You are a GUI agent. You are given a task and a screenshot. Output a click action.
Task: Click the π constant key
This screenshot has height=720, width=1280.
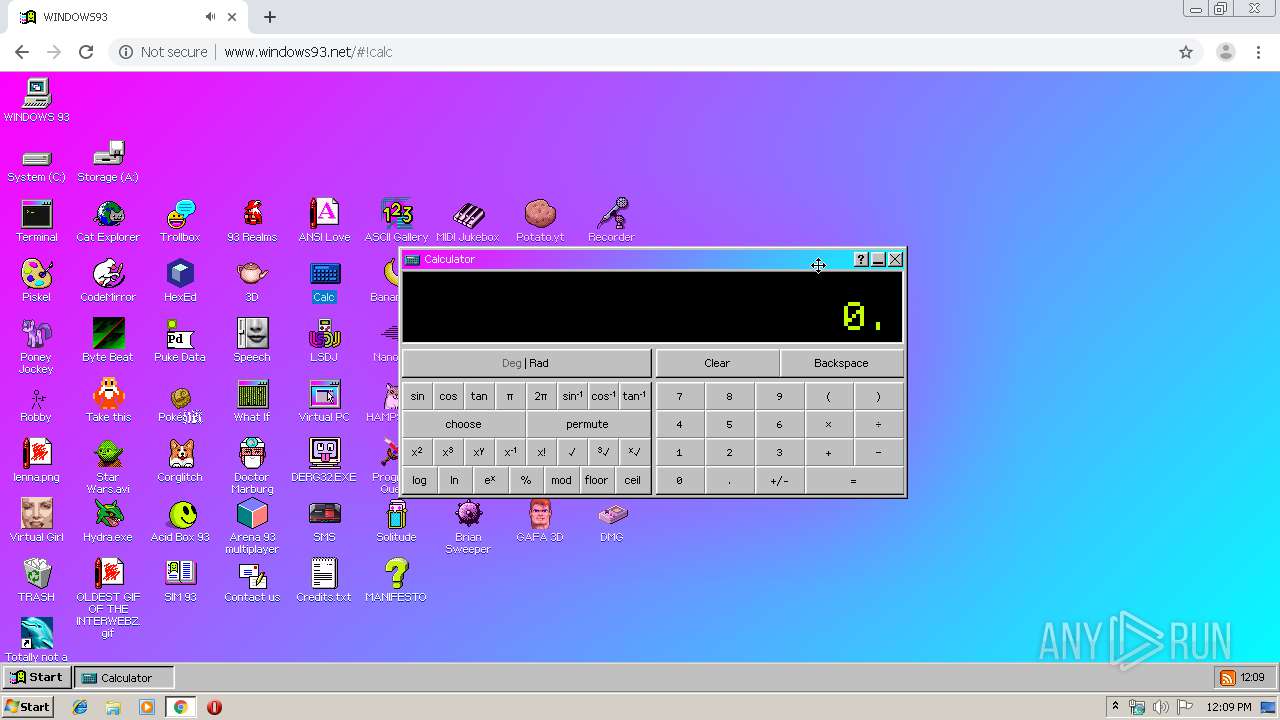click(510, 396)
